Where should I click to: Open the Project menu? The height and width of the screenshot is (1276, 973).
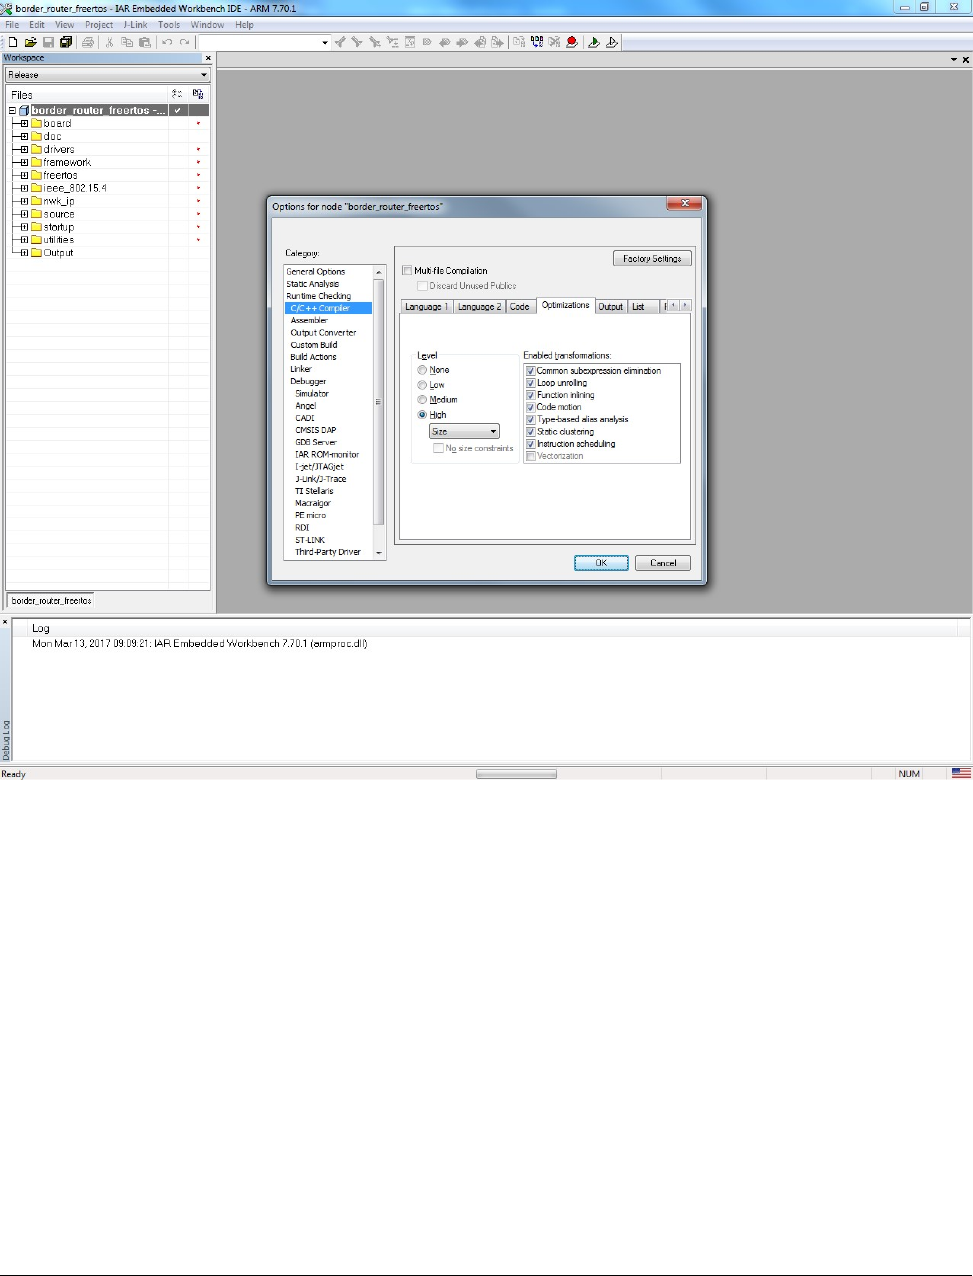(x=99, y=25)
